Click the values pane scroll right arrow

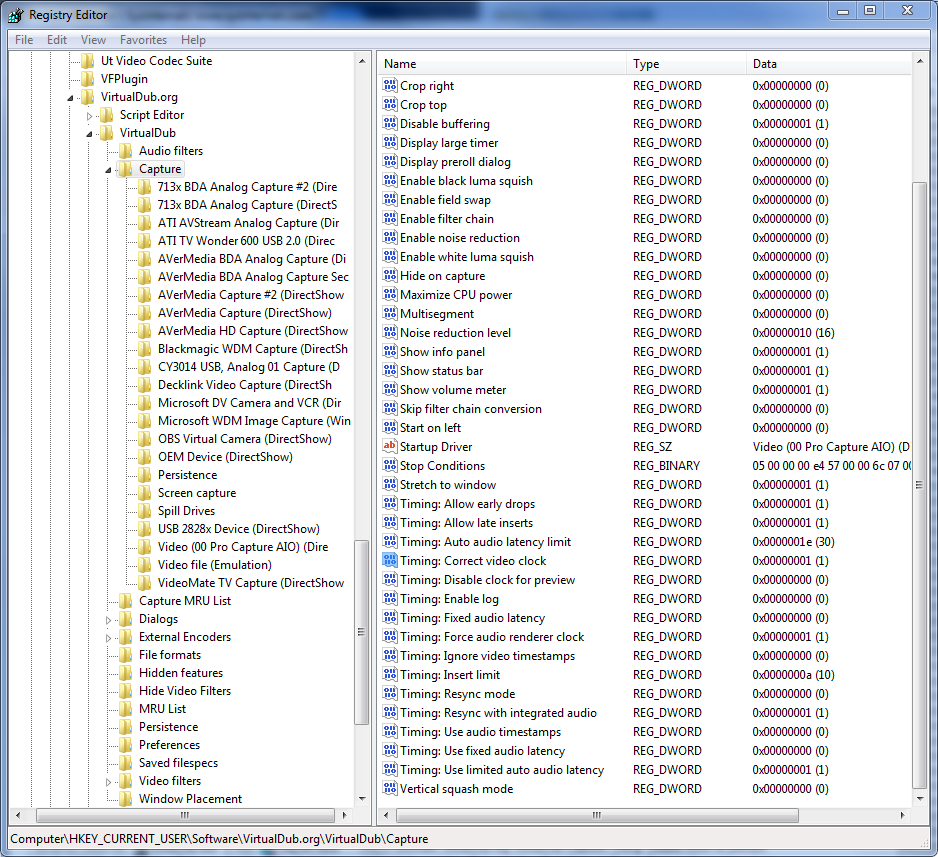902,815
